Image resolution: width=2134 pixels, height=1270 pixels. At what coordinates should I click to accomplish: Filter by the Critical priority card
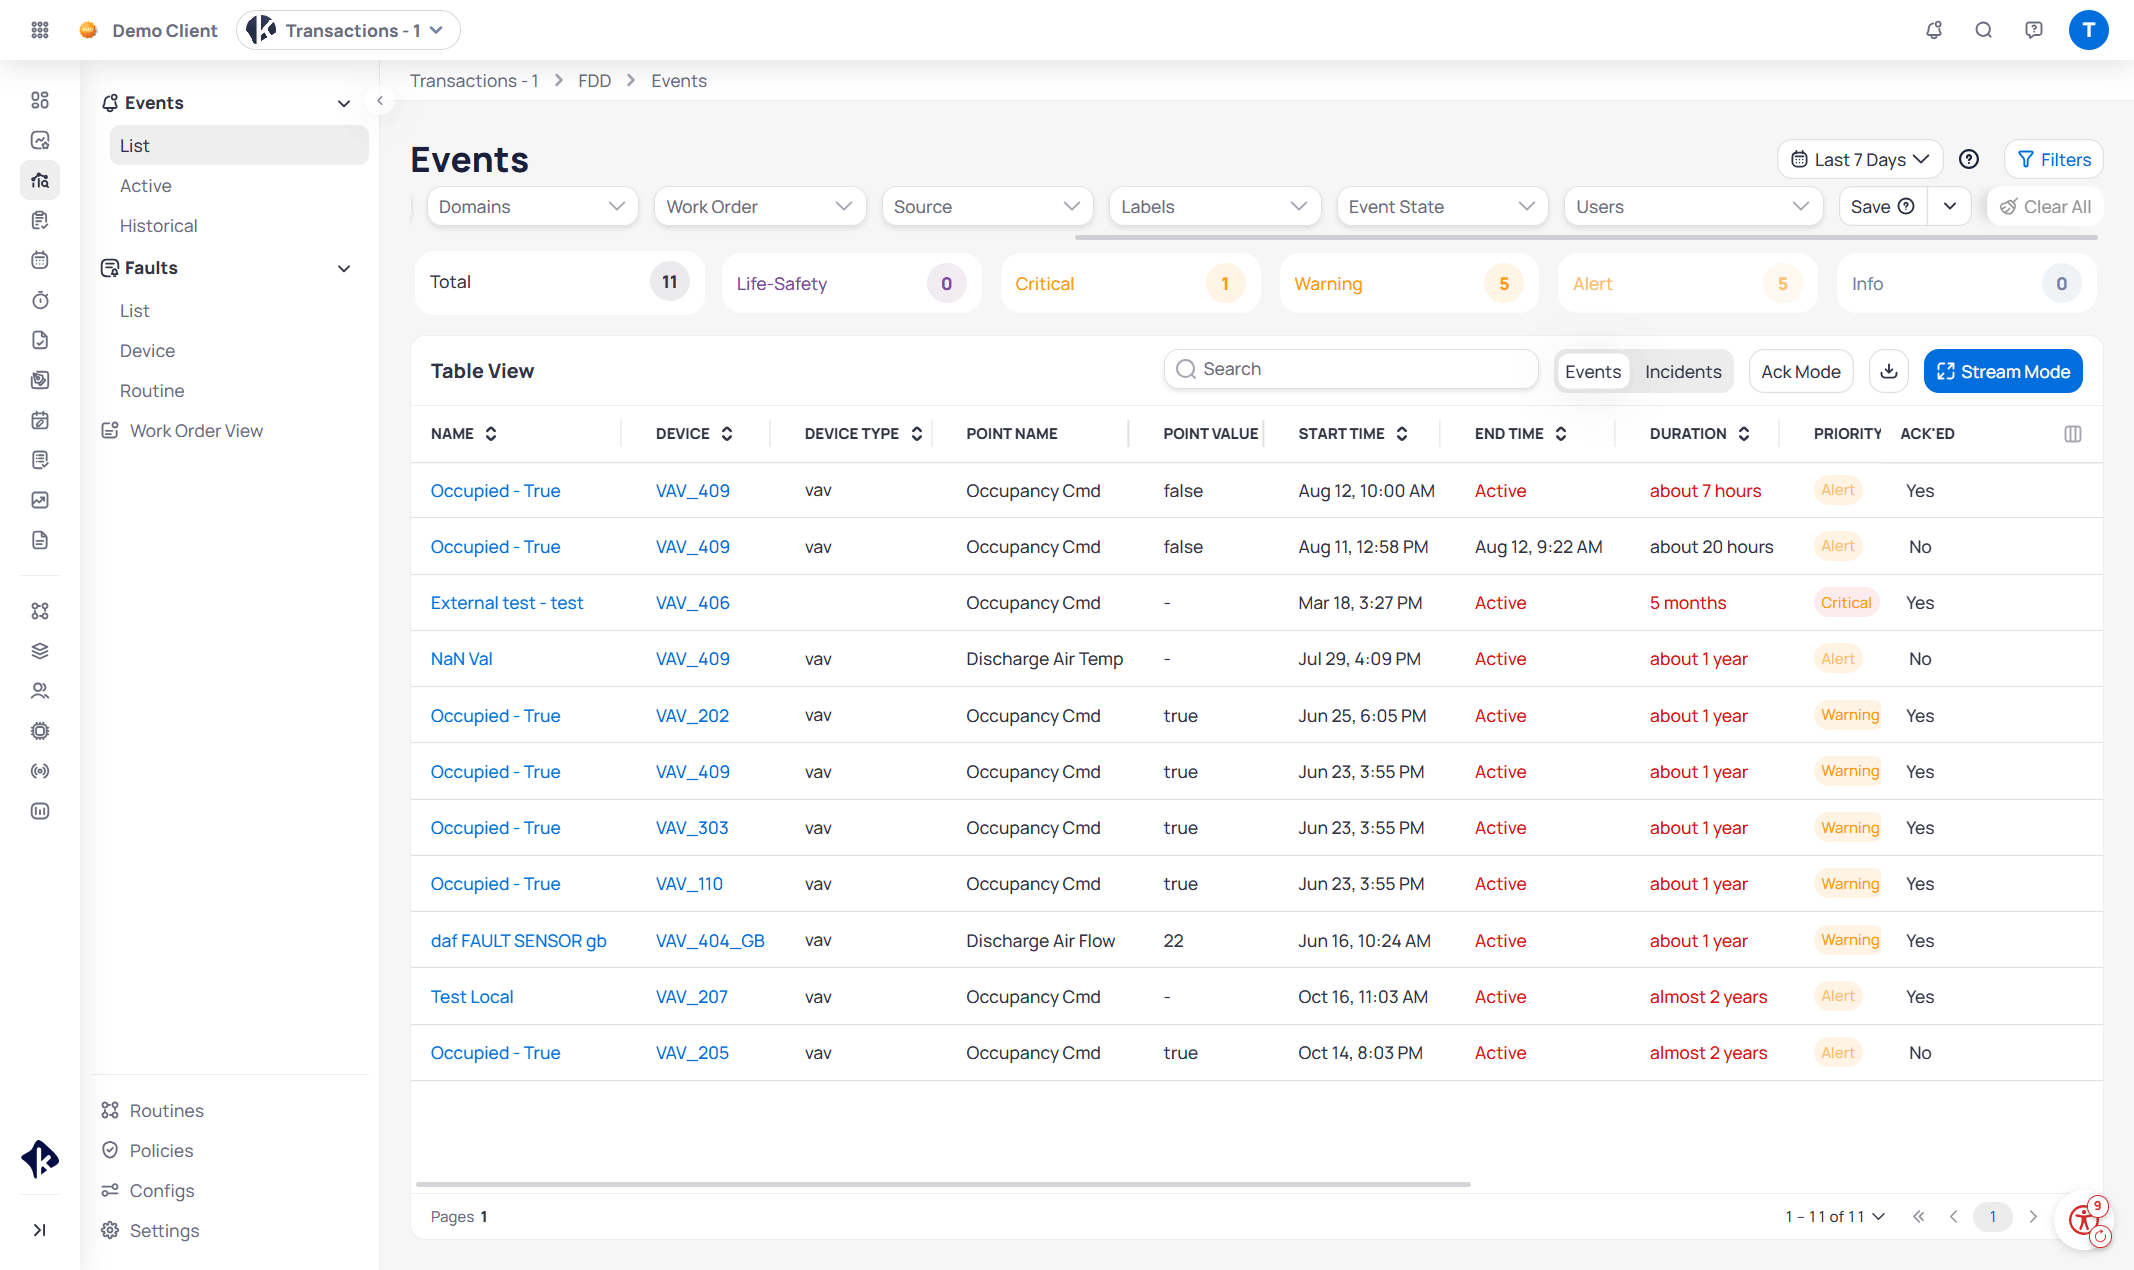pyautogui.click(x=1130, y=284)
